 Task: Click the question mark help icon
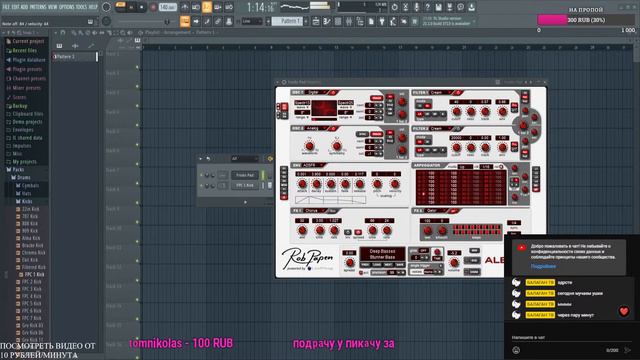pos(427,7)
